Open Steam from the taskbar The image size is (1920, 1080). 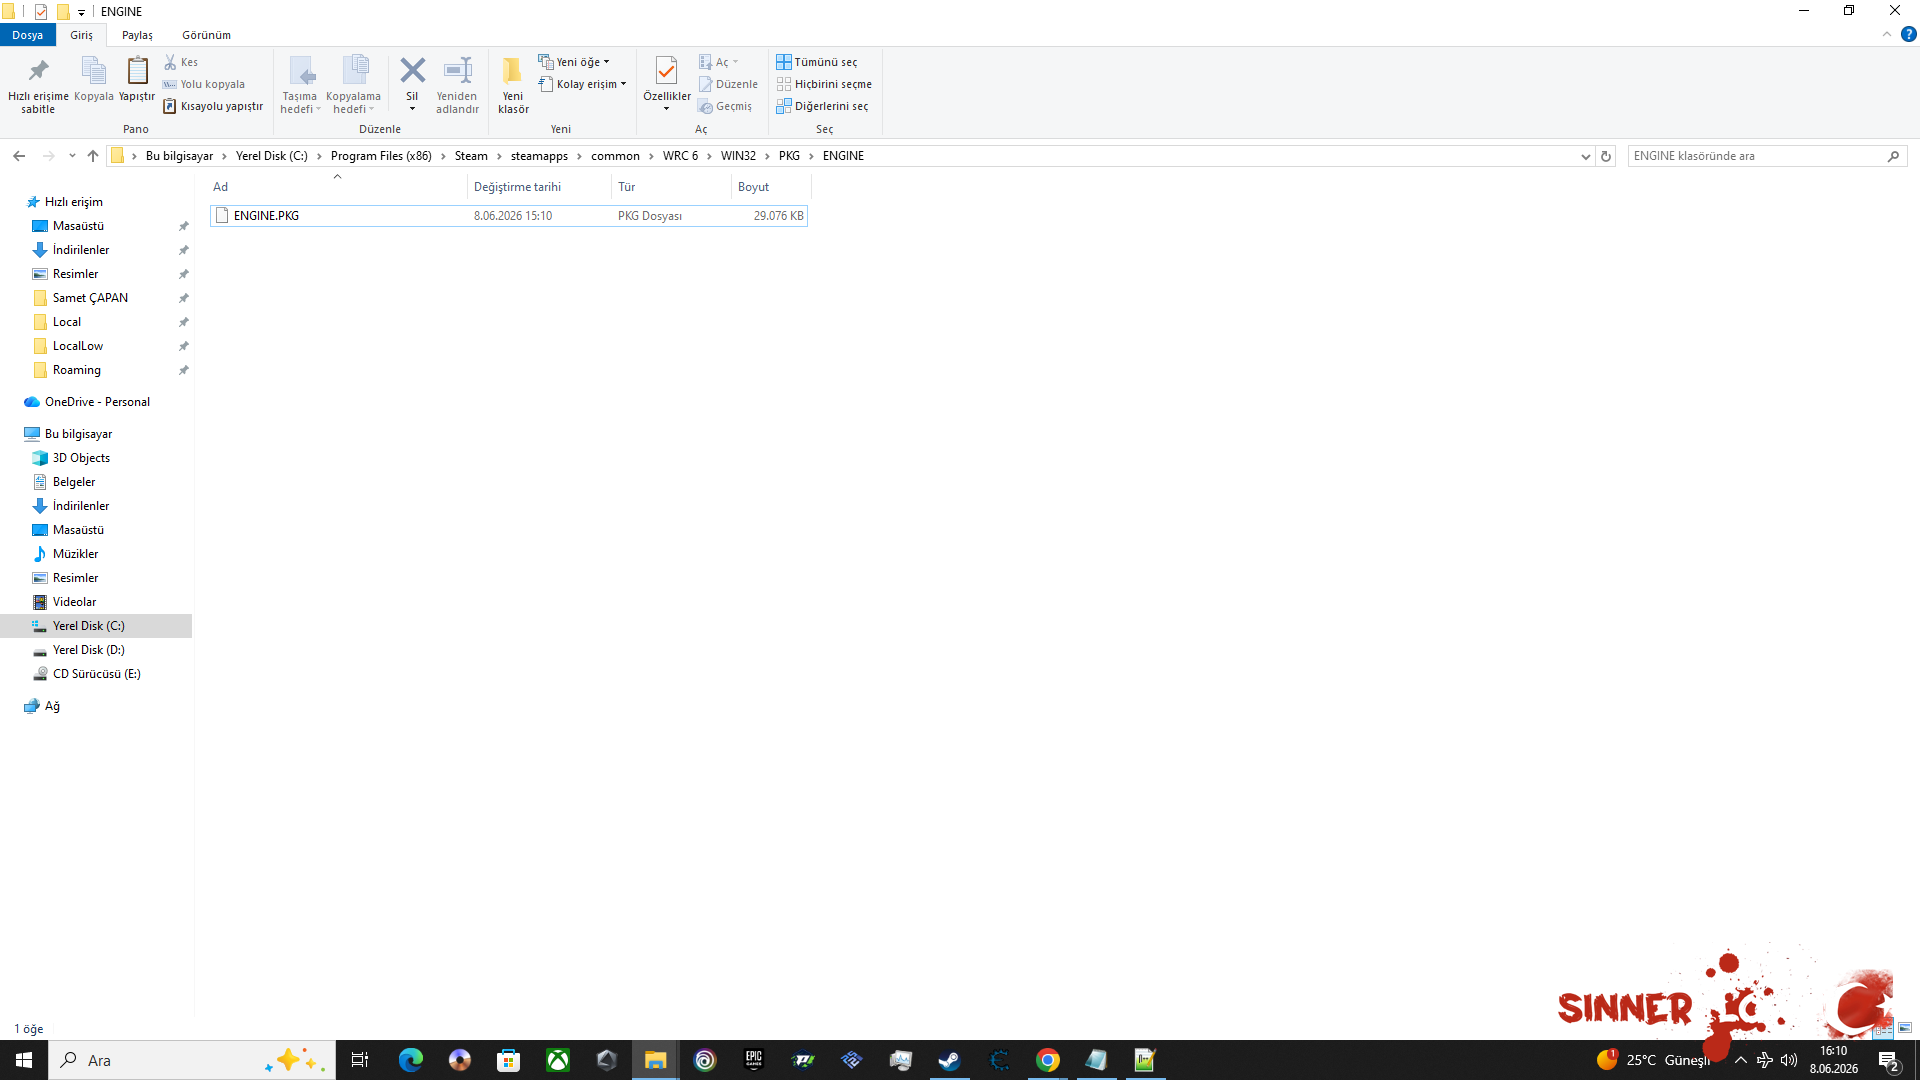pos(949,1060)
